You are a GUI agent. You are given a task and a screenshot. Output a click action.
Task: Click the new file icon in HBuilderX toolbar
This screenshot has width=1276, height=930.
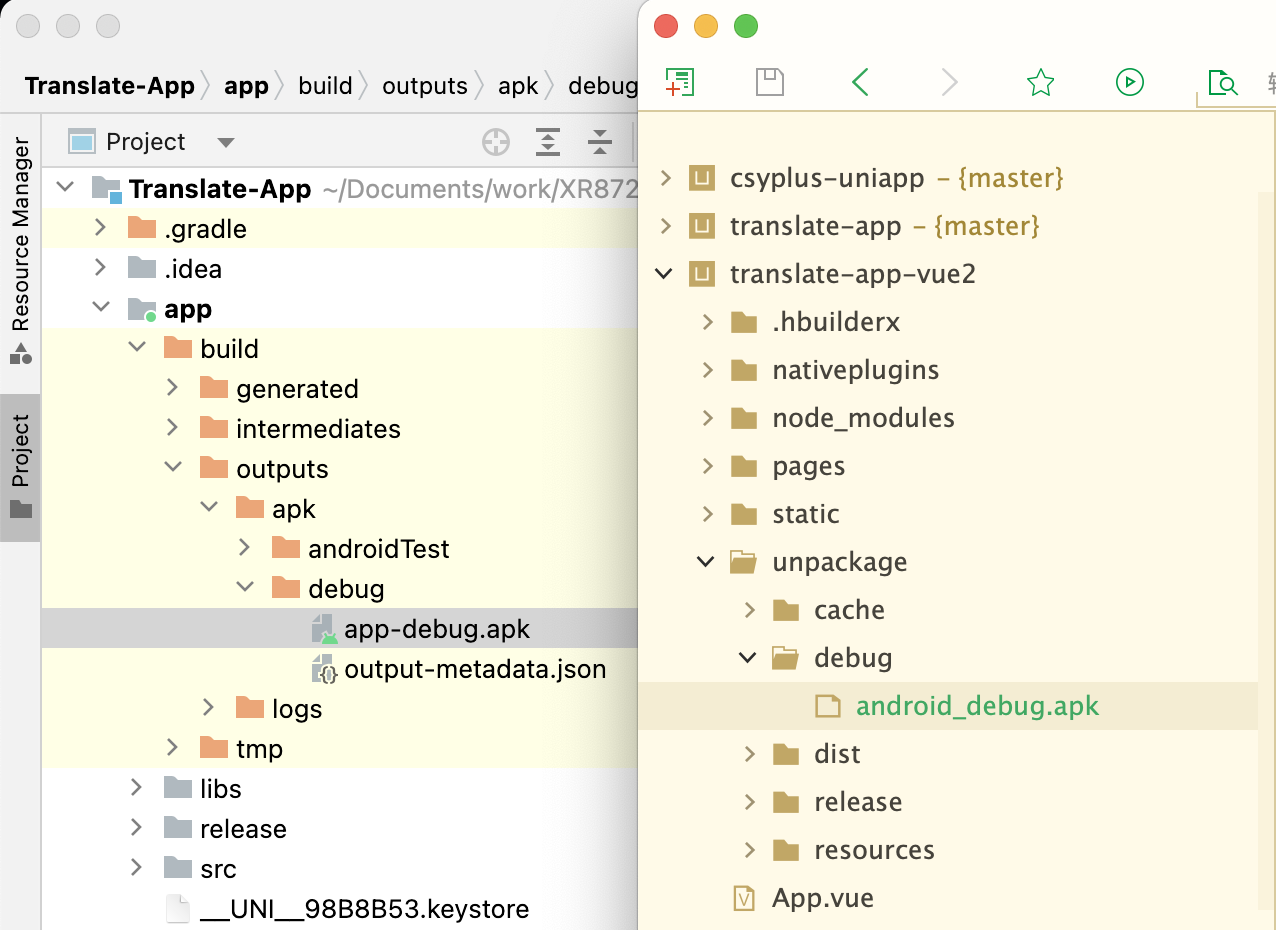click(x=680, y=82)
